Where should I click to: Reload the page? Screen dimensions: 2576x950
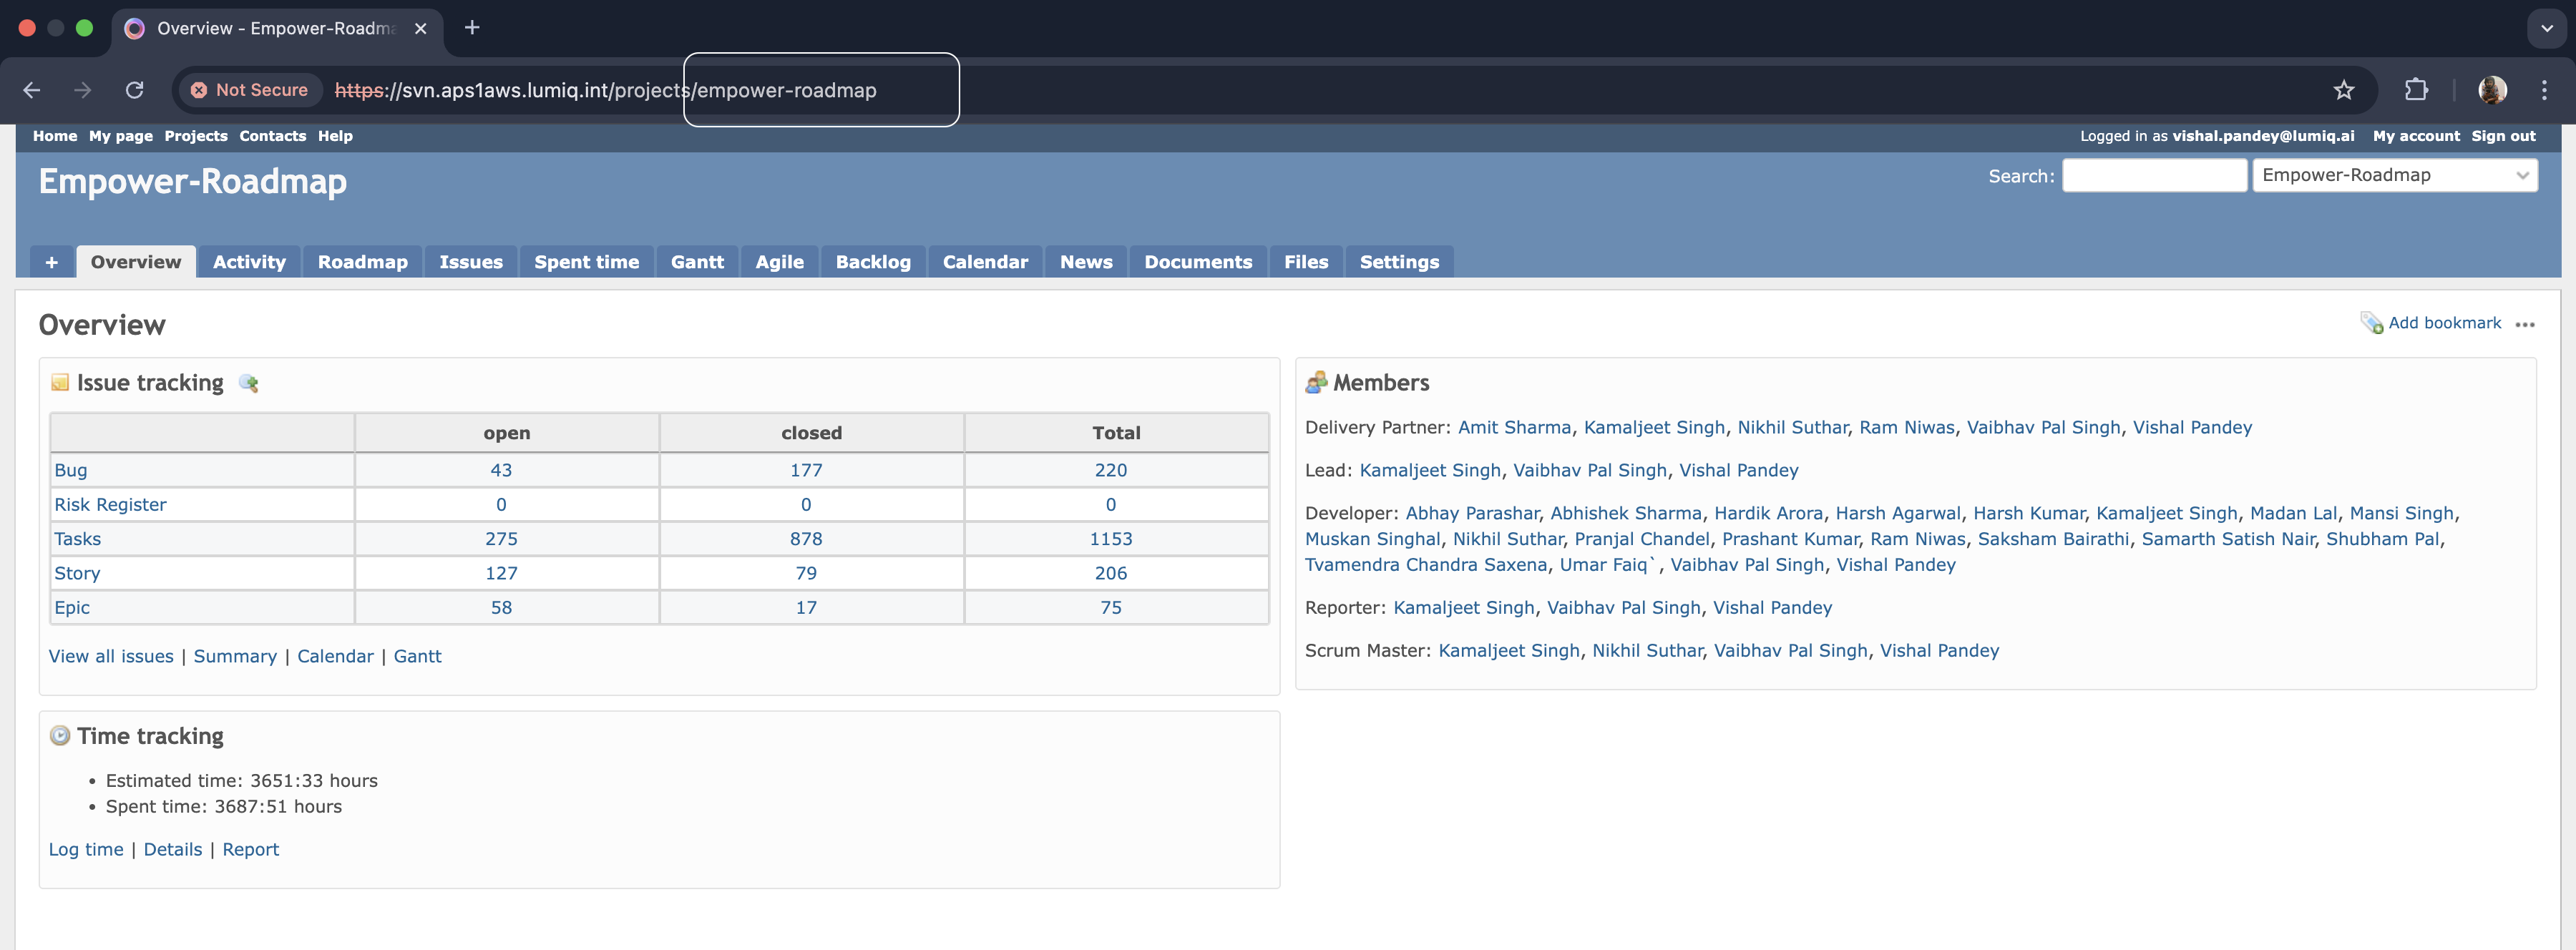pyautogui.click(x=135, y=90)
